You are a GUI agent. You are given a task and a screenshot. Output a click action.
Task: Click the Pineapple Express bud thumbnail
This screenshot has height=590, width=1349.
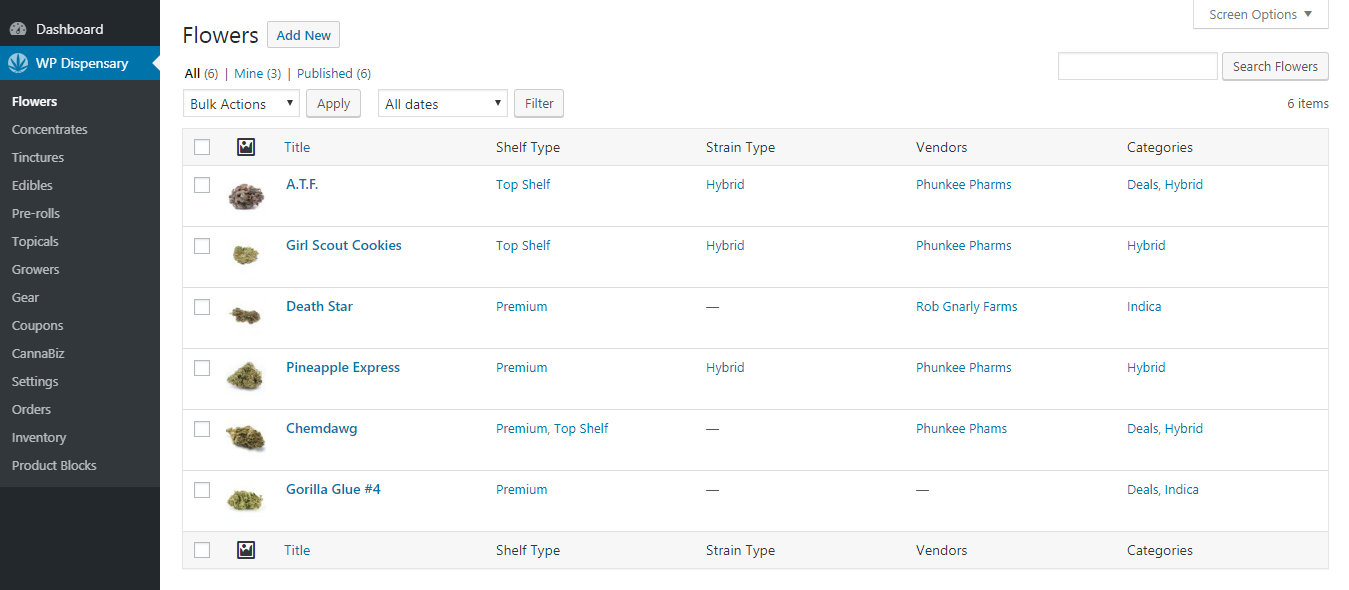coord(245,376)
